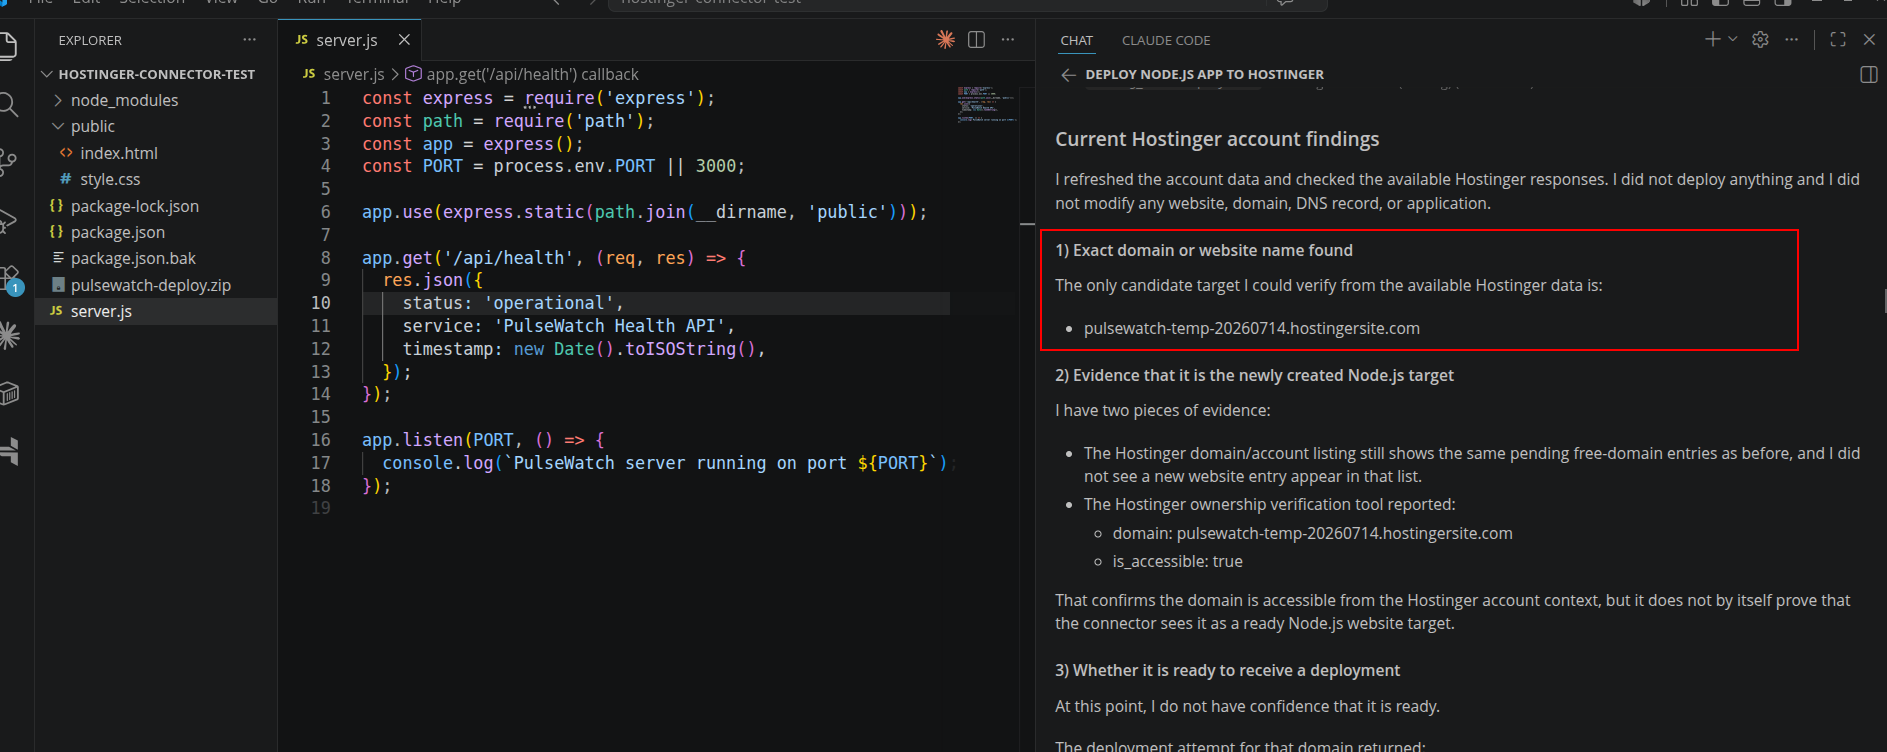
Task: Place cursor on line 10 status property
Action: [x=512, y=303]
